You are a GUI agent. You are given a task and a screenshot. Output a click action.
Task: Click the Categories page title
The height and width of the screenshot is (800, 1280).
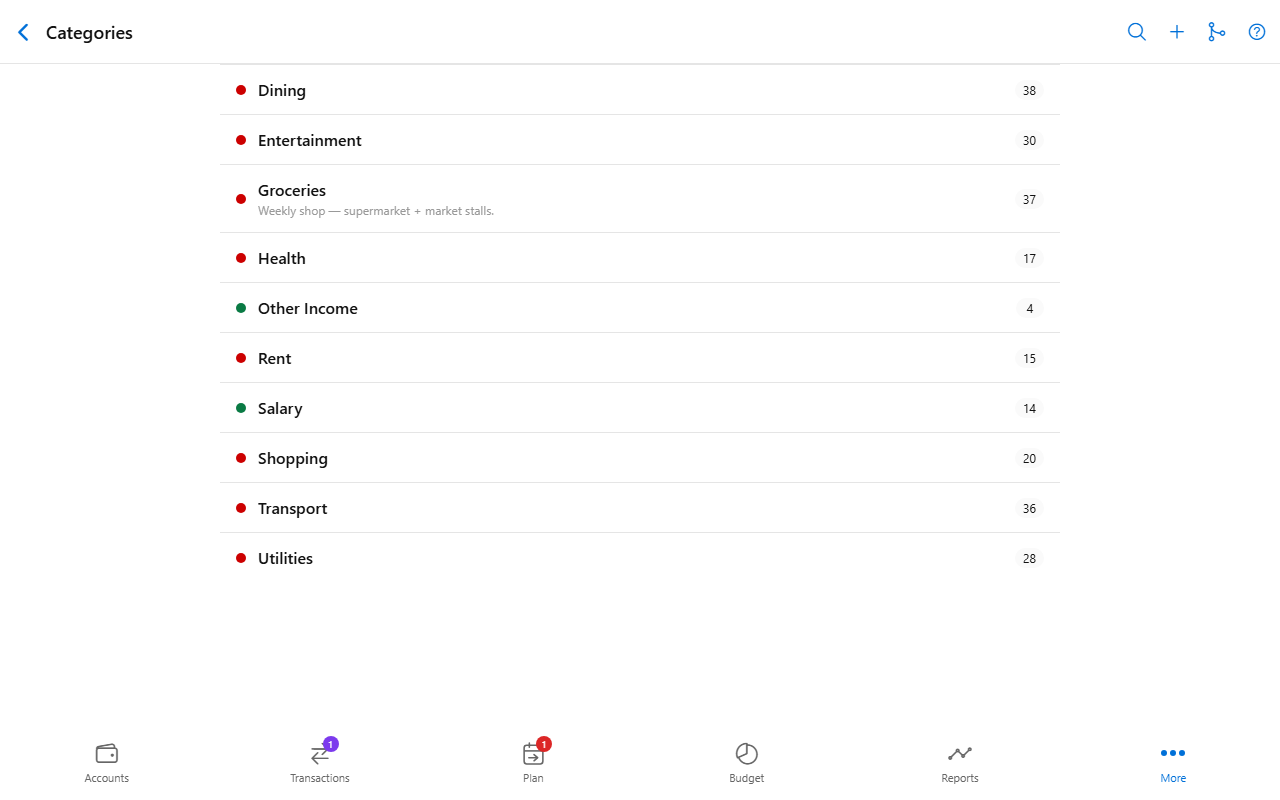pyautogui.click(x=89, y=32)
